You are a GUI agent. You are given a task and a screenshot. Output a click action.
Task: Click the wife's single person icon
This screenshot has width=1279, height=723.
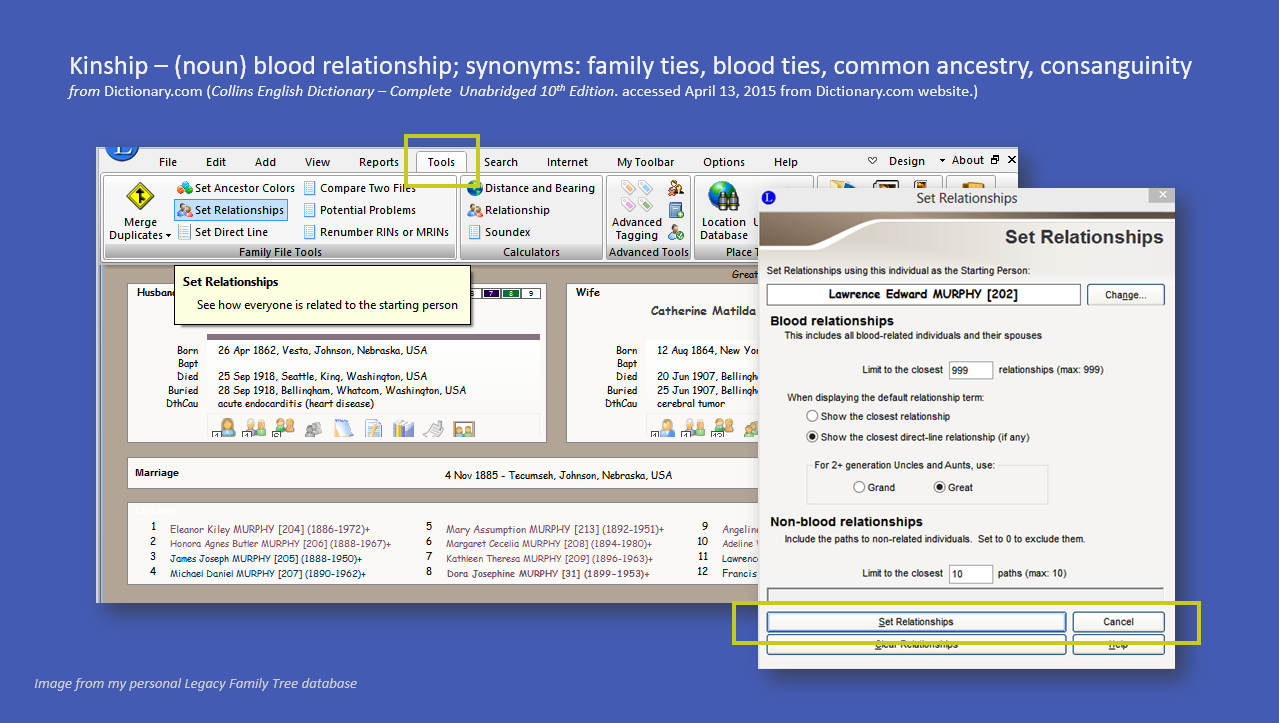click(x=666, y=428)
